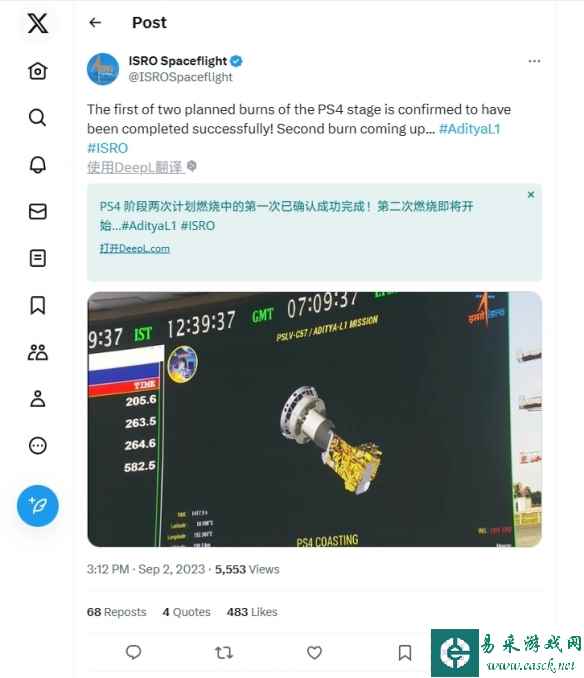Viewport: 584px width, 678px height.
Task: Open Communities people icon
Action: [38, 352]
